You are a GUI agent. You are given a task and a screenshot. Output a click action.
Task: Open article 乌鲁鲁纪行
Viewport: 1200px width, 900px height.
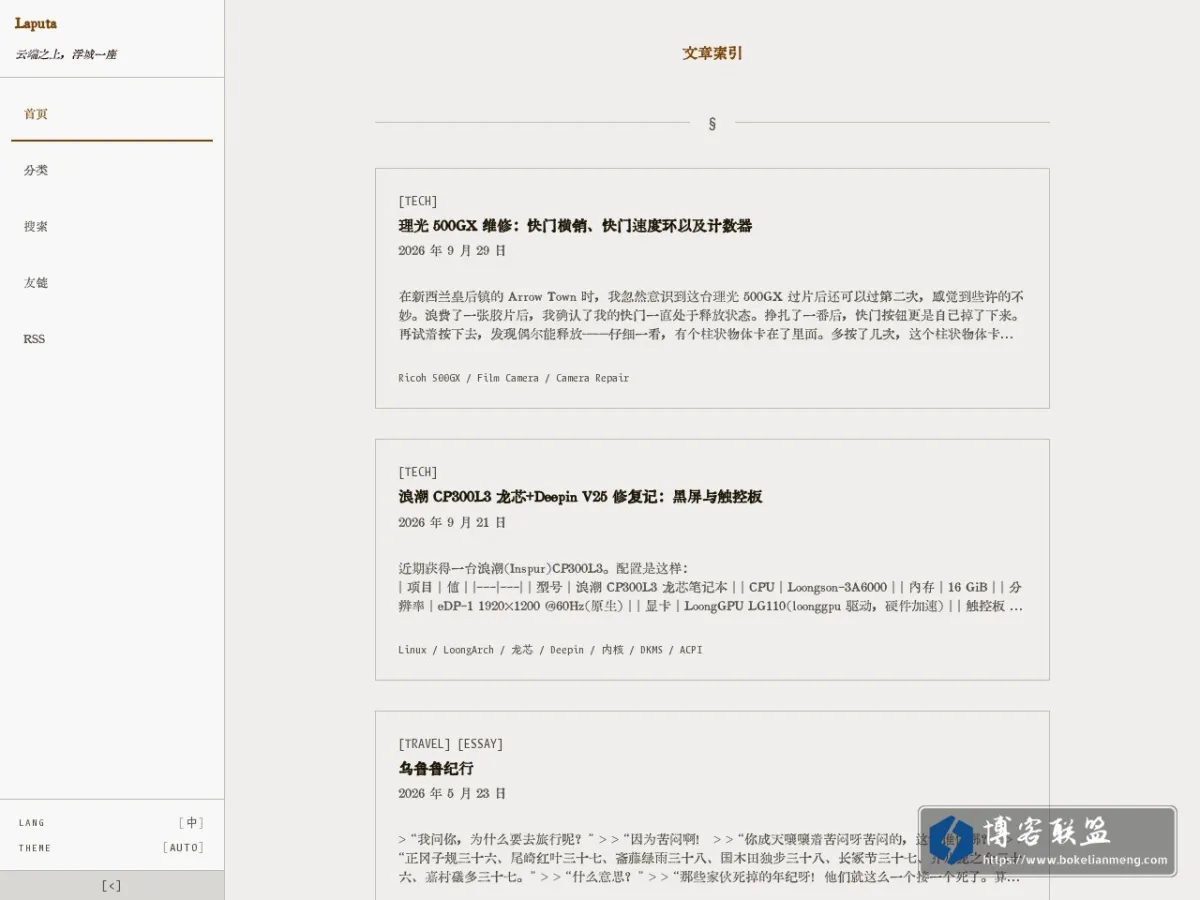pyautogui.click(x=436, y=768)
